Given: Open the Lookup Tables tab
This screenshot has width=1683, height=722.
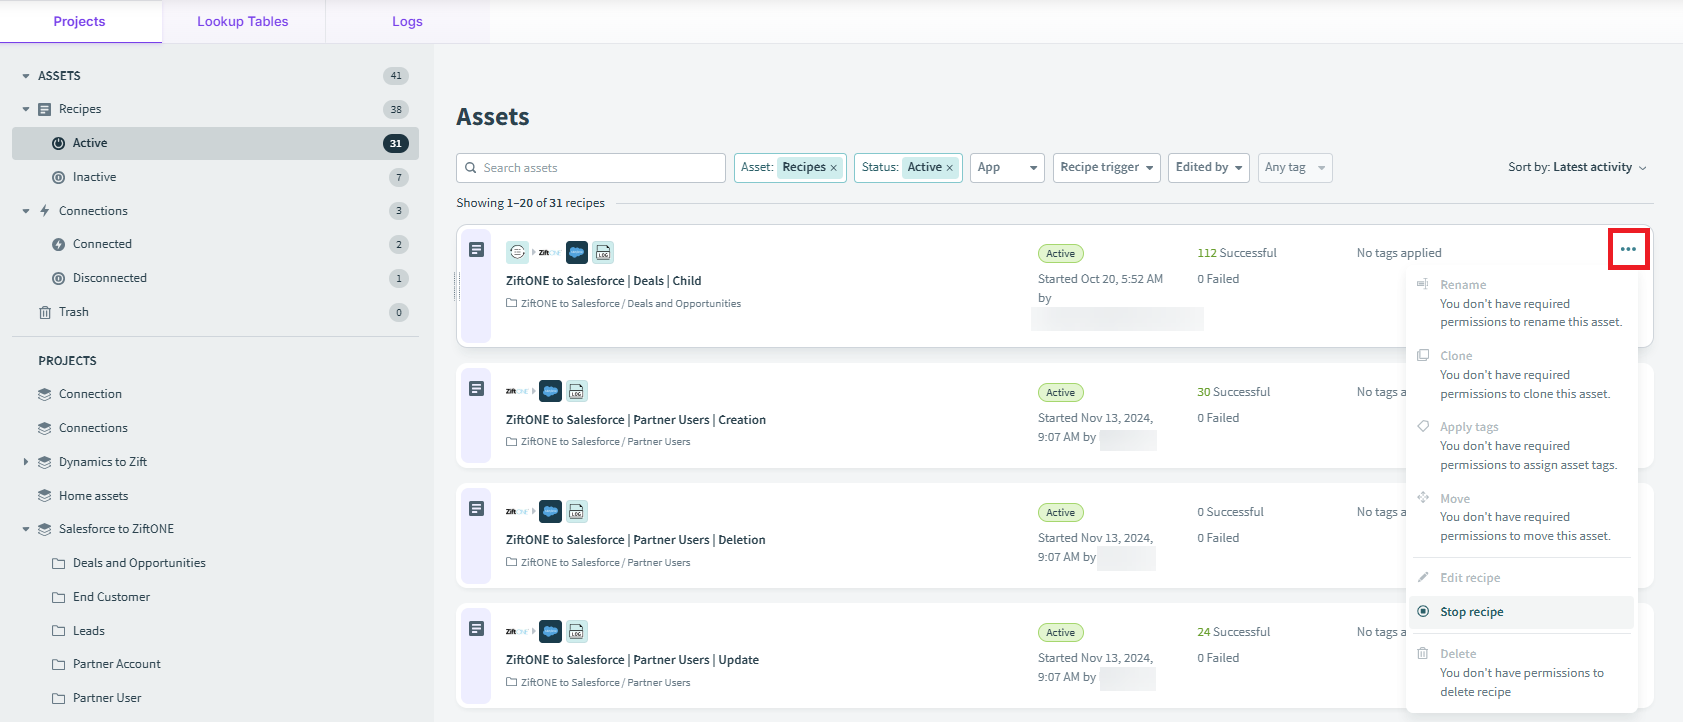Looking at the screenshot, I should point(243,21).
